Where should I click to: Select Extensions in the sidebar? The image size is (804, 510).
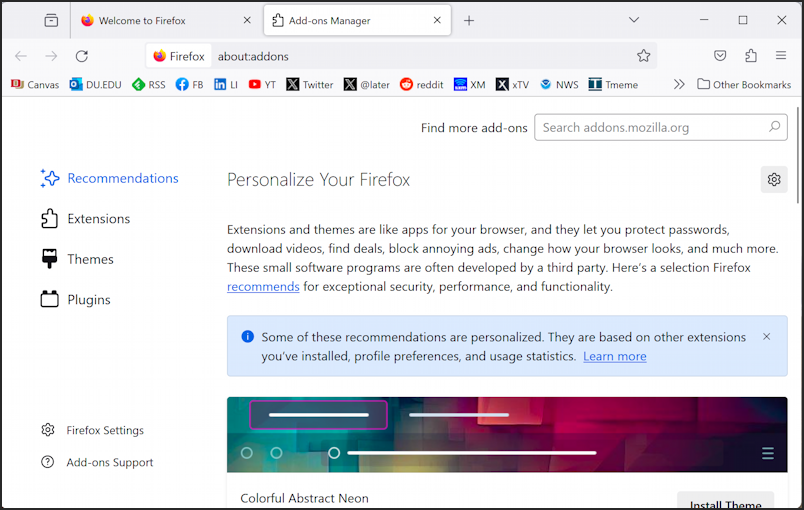click(x=85, y=219)
